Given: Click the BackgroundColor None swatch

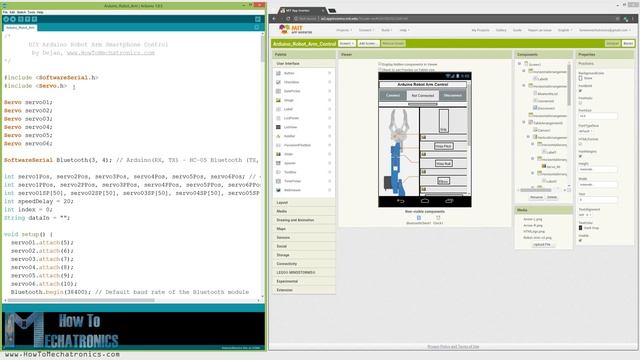Looking at the screenshot, I should [x=580, y=78].
